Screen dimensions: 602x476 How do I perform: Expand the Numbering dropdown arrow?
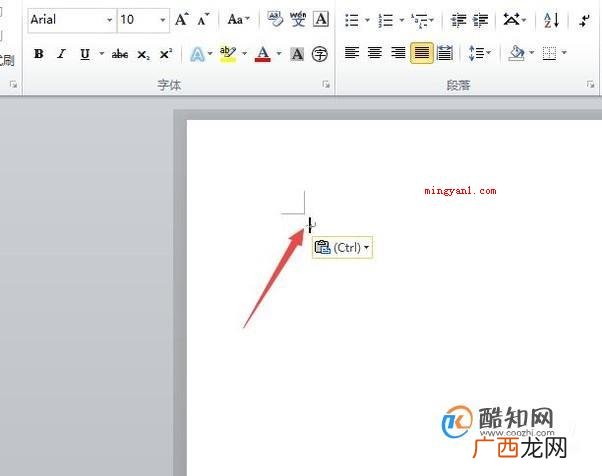pyautogui.click(x=402, y=20)
